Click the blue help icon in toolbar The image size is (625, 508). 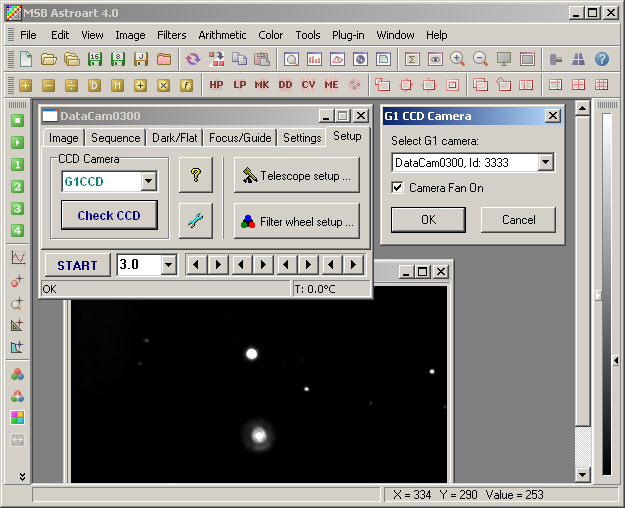tap(602, 59)
